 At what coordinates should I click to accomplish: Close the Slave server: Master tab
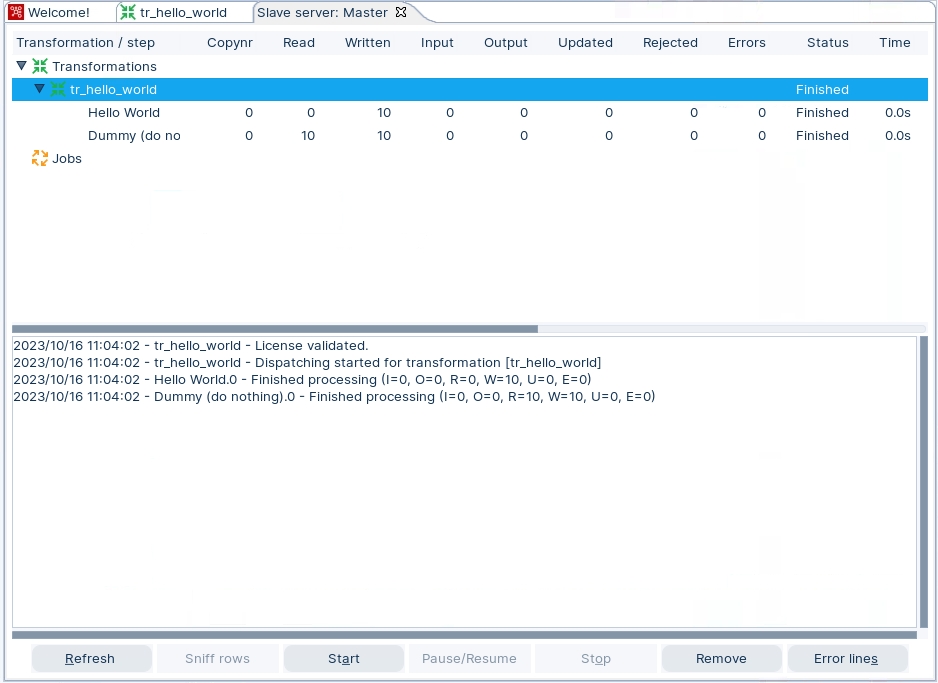tap(401, 13)
